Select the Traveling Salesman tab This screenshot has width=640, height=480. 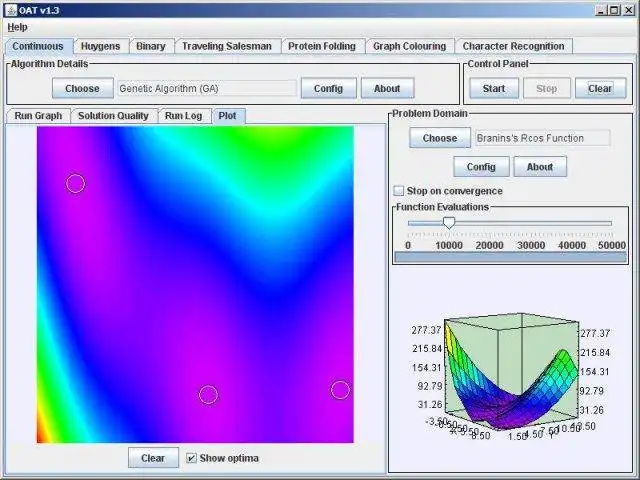pos(227,46)
